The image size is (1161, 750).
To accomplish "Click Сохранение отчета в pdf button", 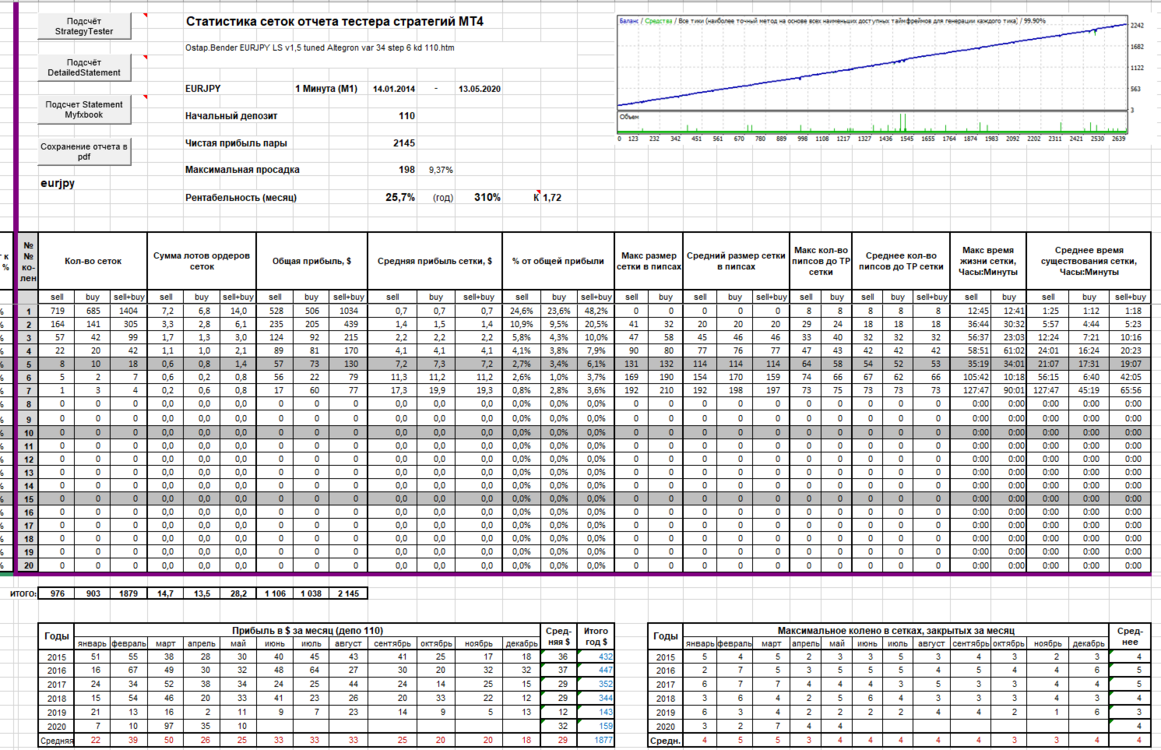I will pos(84,151).
